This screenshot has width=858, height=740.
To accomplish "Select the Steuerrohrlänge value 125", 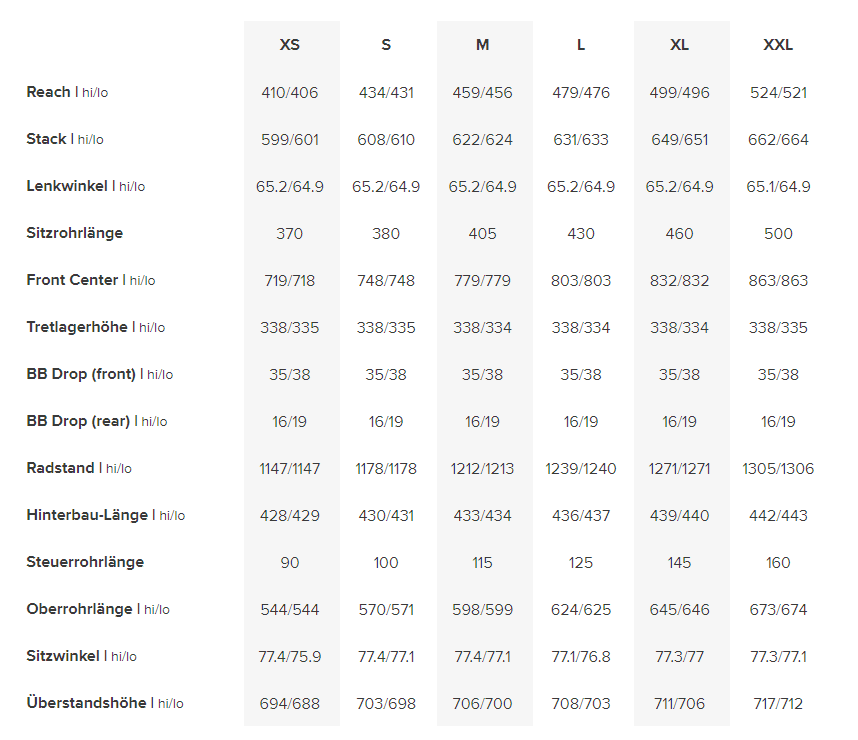I will click(581, 563).
